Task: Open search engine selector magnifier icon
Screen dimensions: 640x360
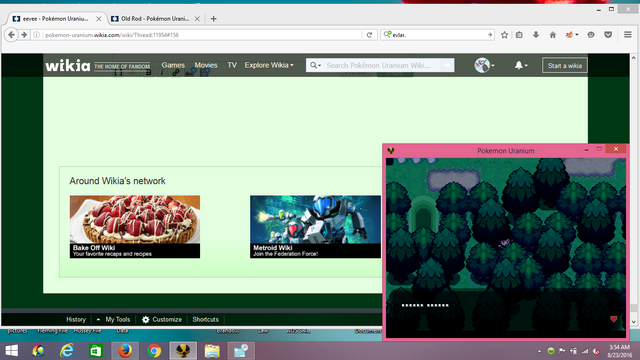Action: pyautogui.click(x=387, y=35)
